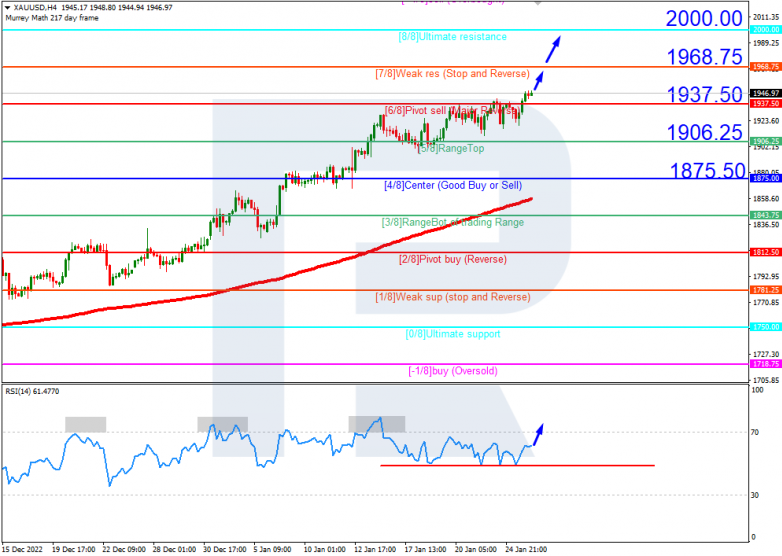Select the [3/8]RangeBot of trading Range label

tap(453, 222)
